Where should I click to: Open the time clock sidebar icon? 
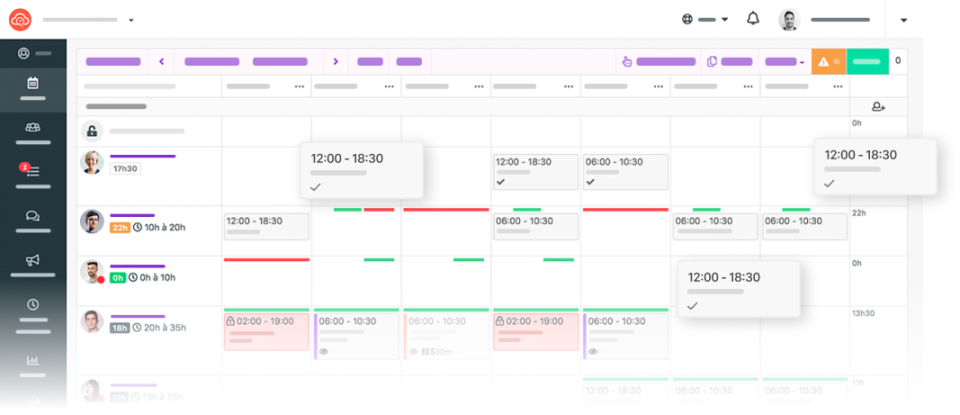pyautogui.click(x=33, y=304)
